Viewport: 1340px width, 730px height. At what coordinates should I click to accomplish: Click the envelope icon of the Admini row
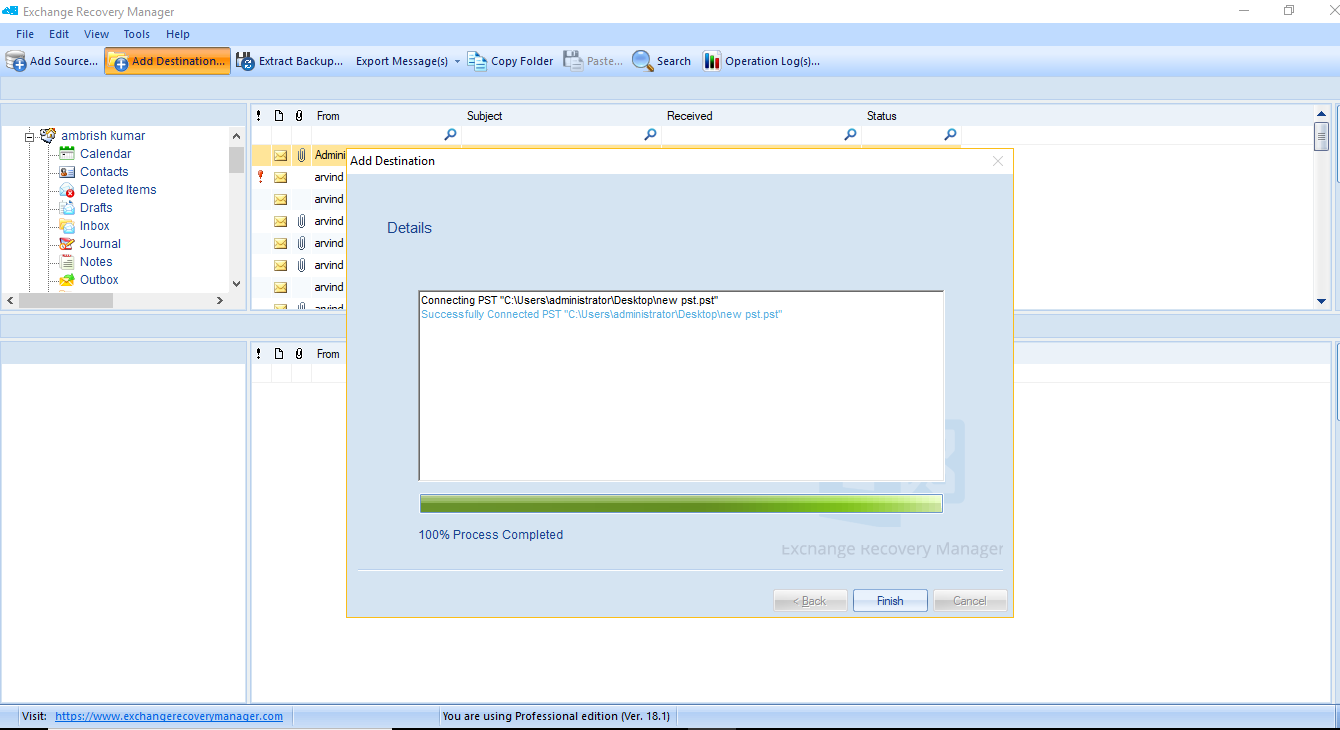(281, 155)
